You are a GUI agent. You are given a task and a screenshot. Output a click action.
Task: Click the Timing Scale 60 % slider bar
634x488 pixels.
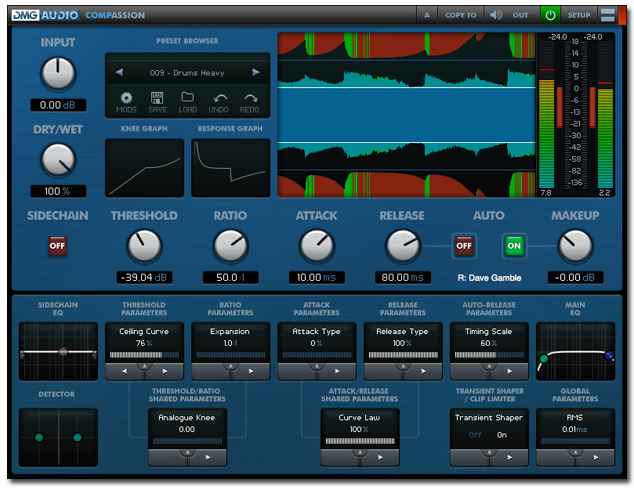(x=489, y=355)
